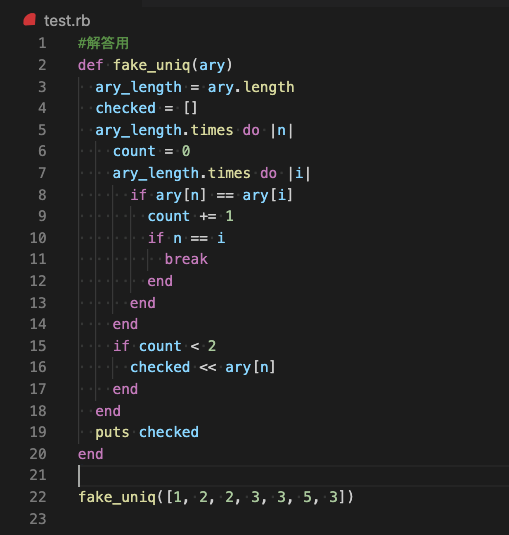Click the 'def' keyword on line 2
This screenshot has height=535, width=509.
coord(90,65)
